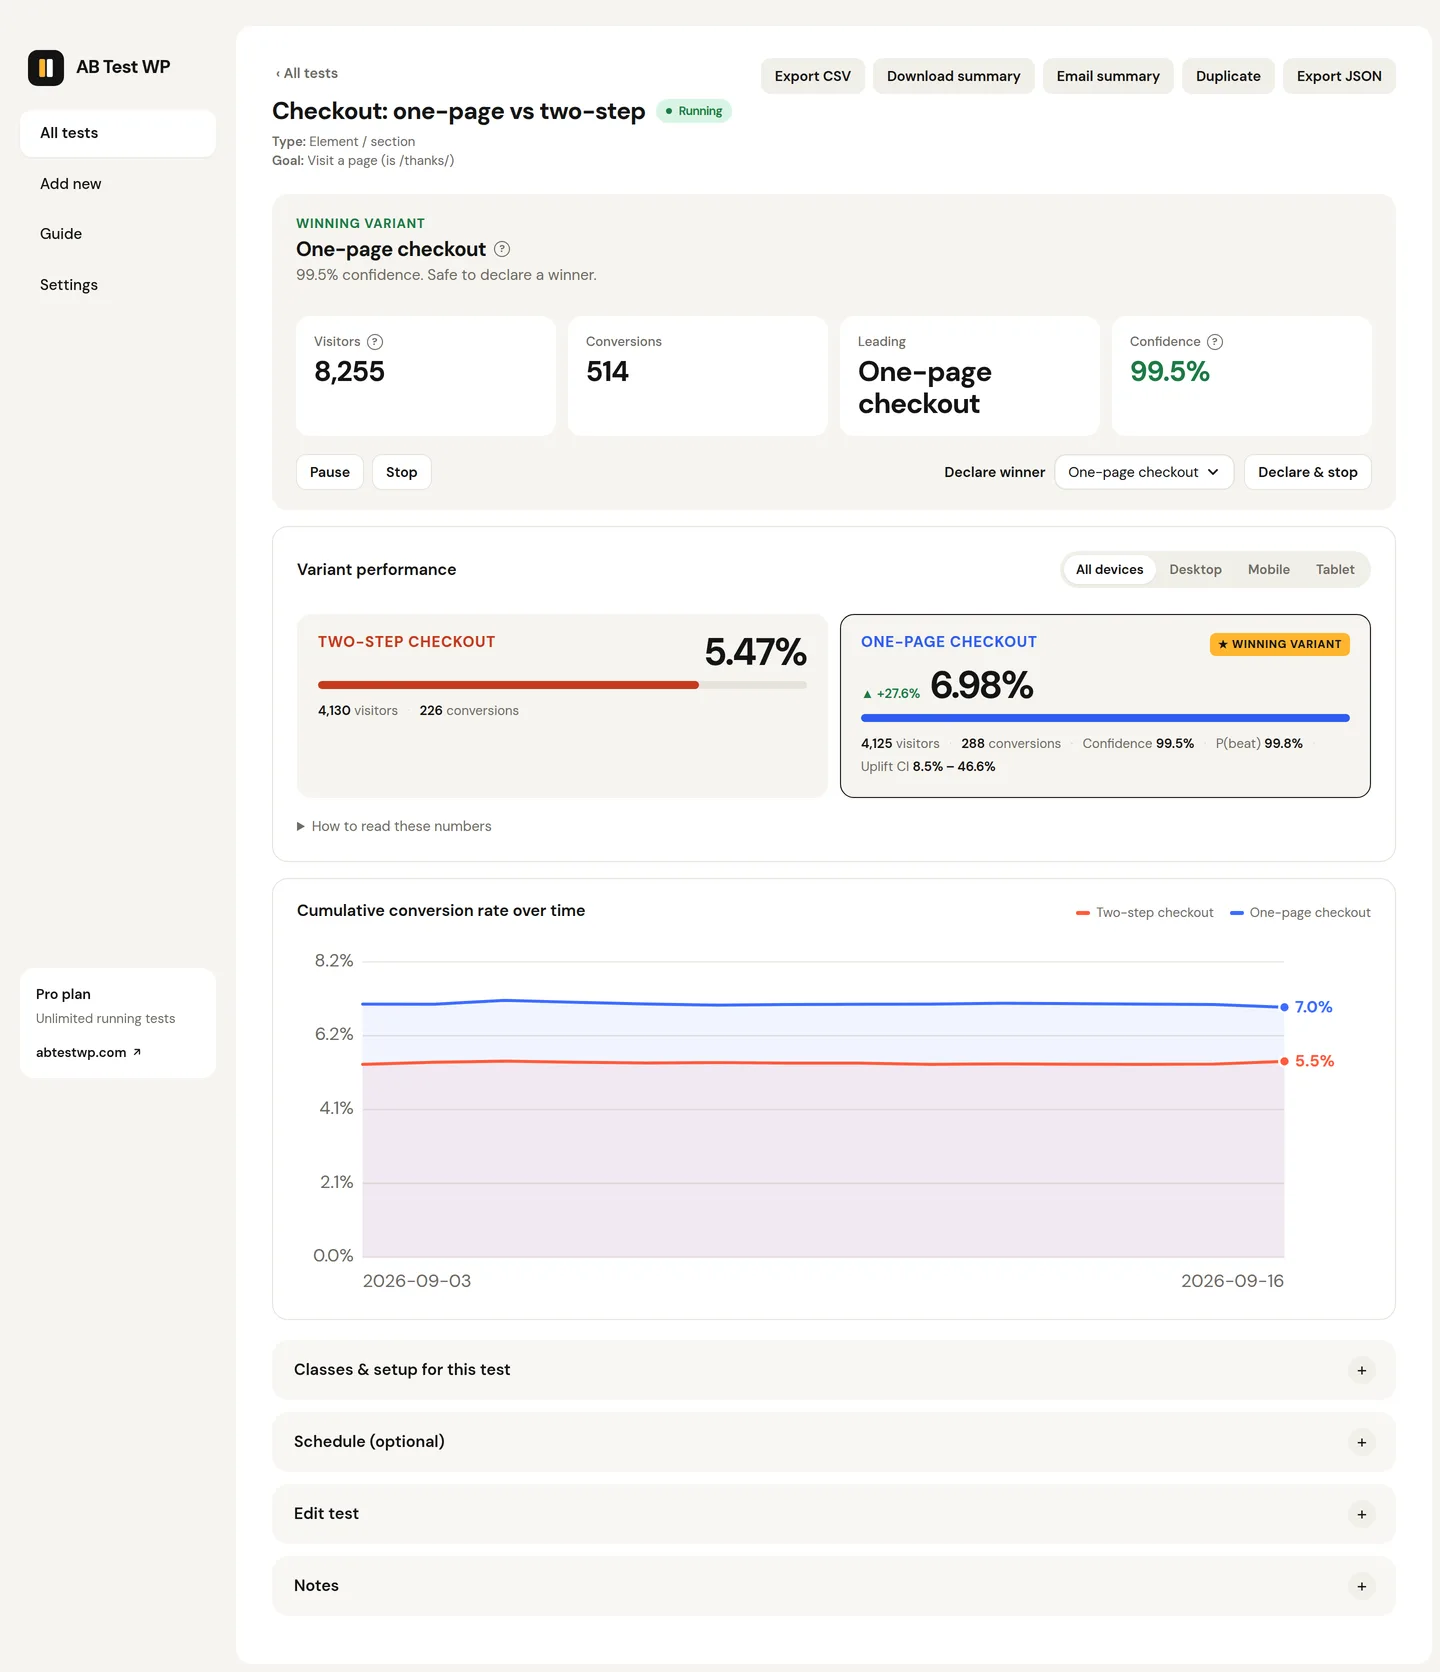This screenshot has width=1440, height=1672.
Task: Click the Confidence card help icon
Action: click(1215, 342)
